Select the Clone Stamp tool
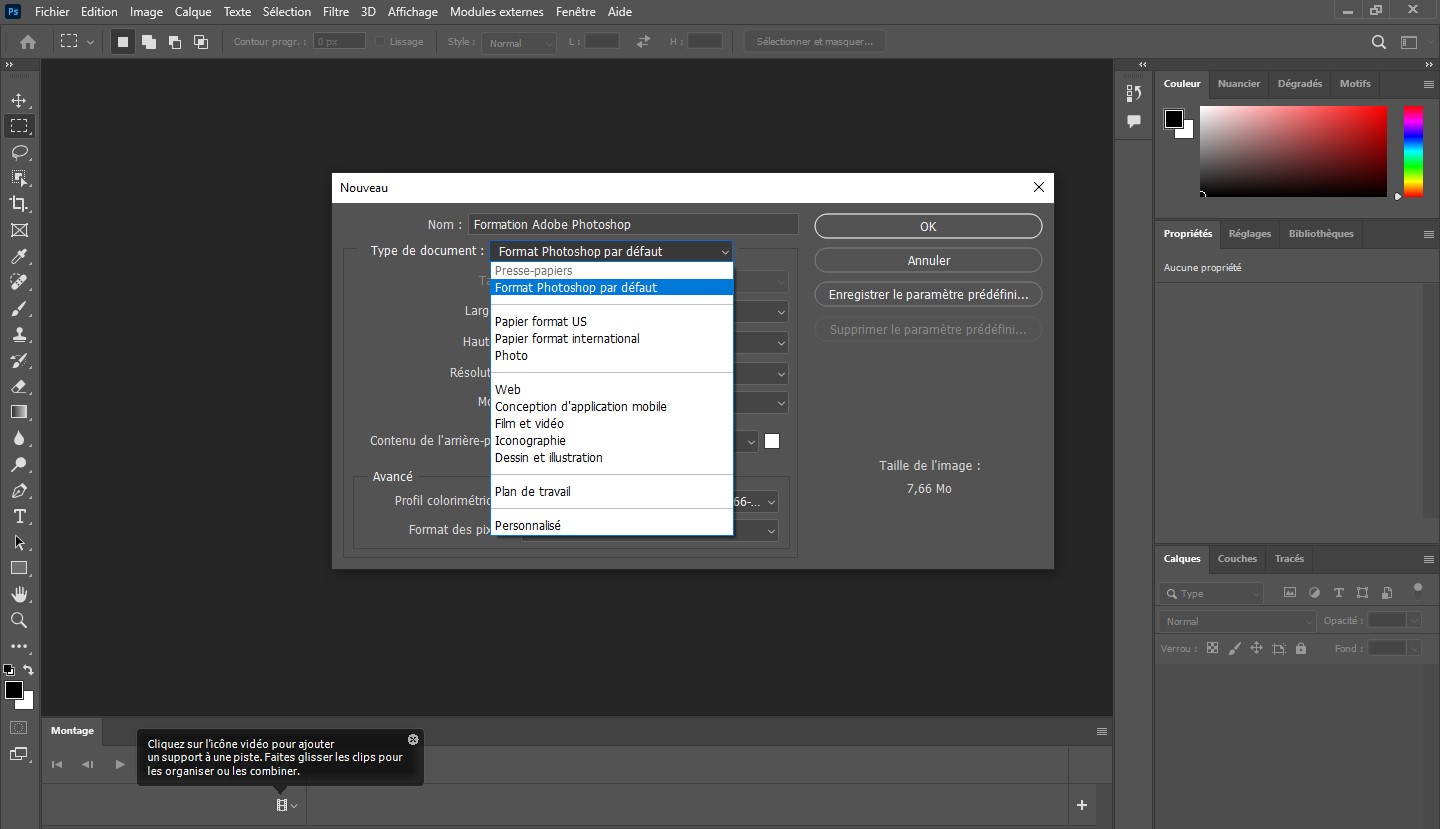 tap(19, 334)
